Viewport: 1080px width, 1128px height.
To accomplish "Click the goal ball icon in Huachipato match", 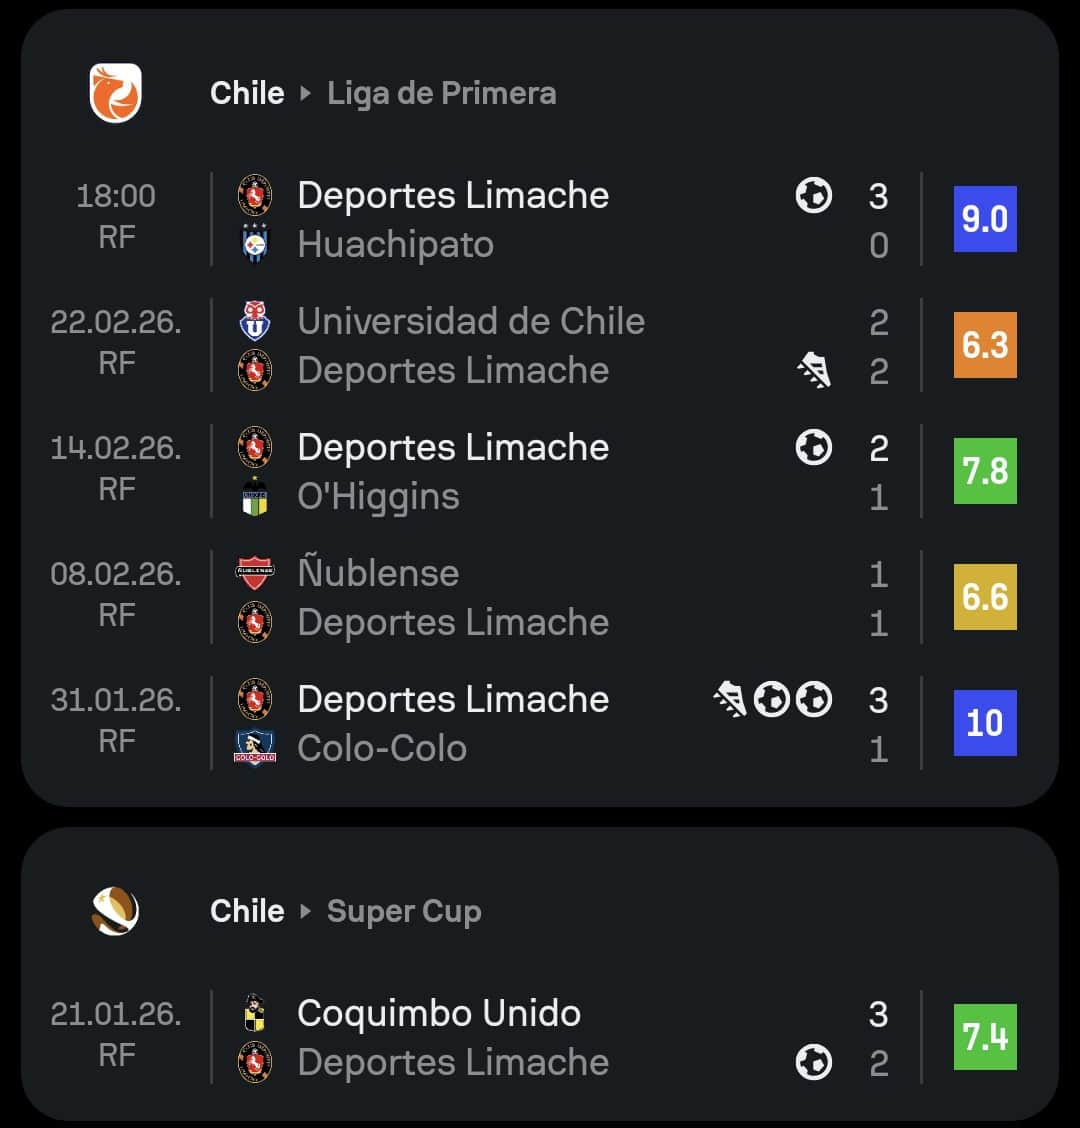I will 814,195.
